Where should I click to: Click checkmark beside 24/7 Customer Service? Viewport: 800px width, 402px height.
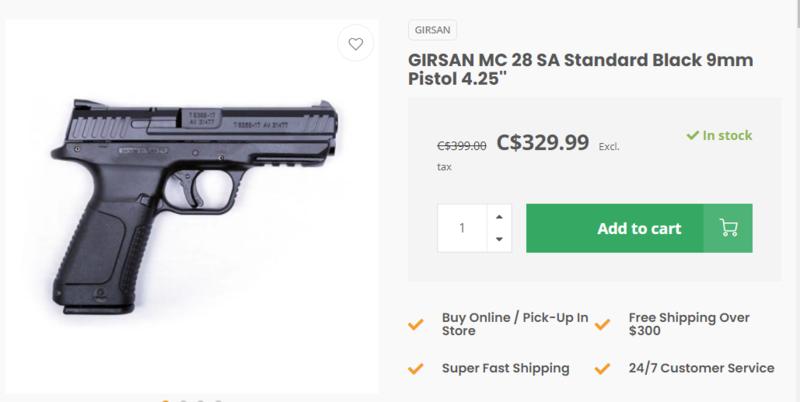[x=602, y=368]
